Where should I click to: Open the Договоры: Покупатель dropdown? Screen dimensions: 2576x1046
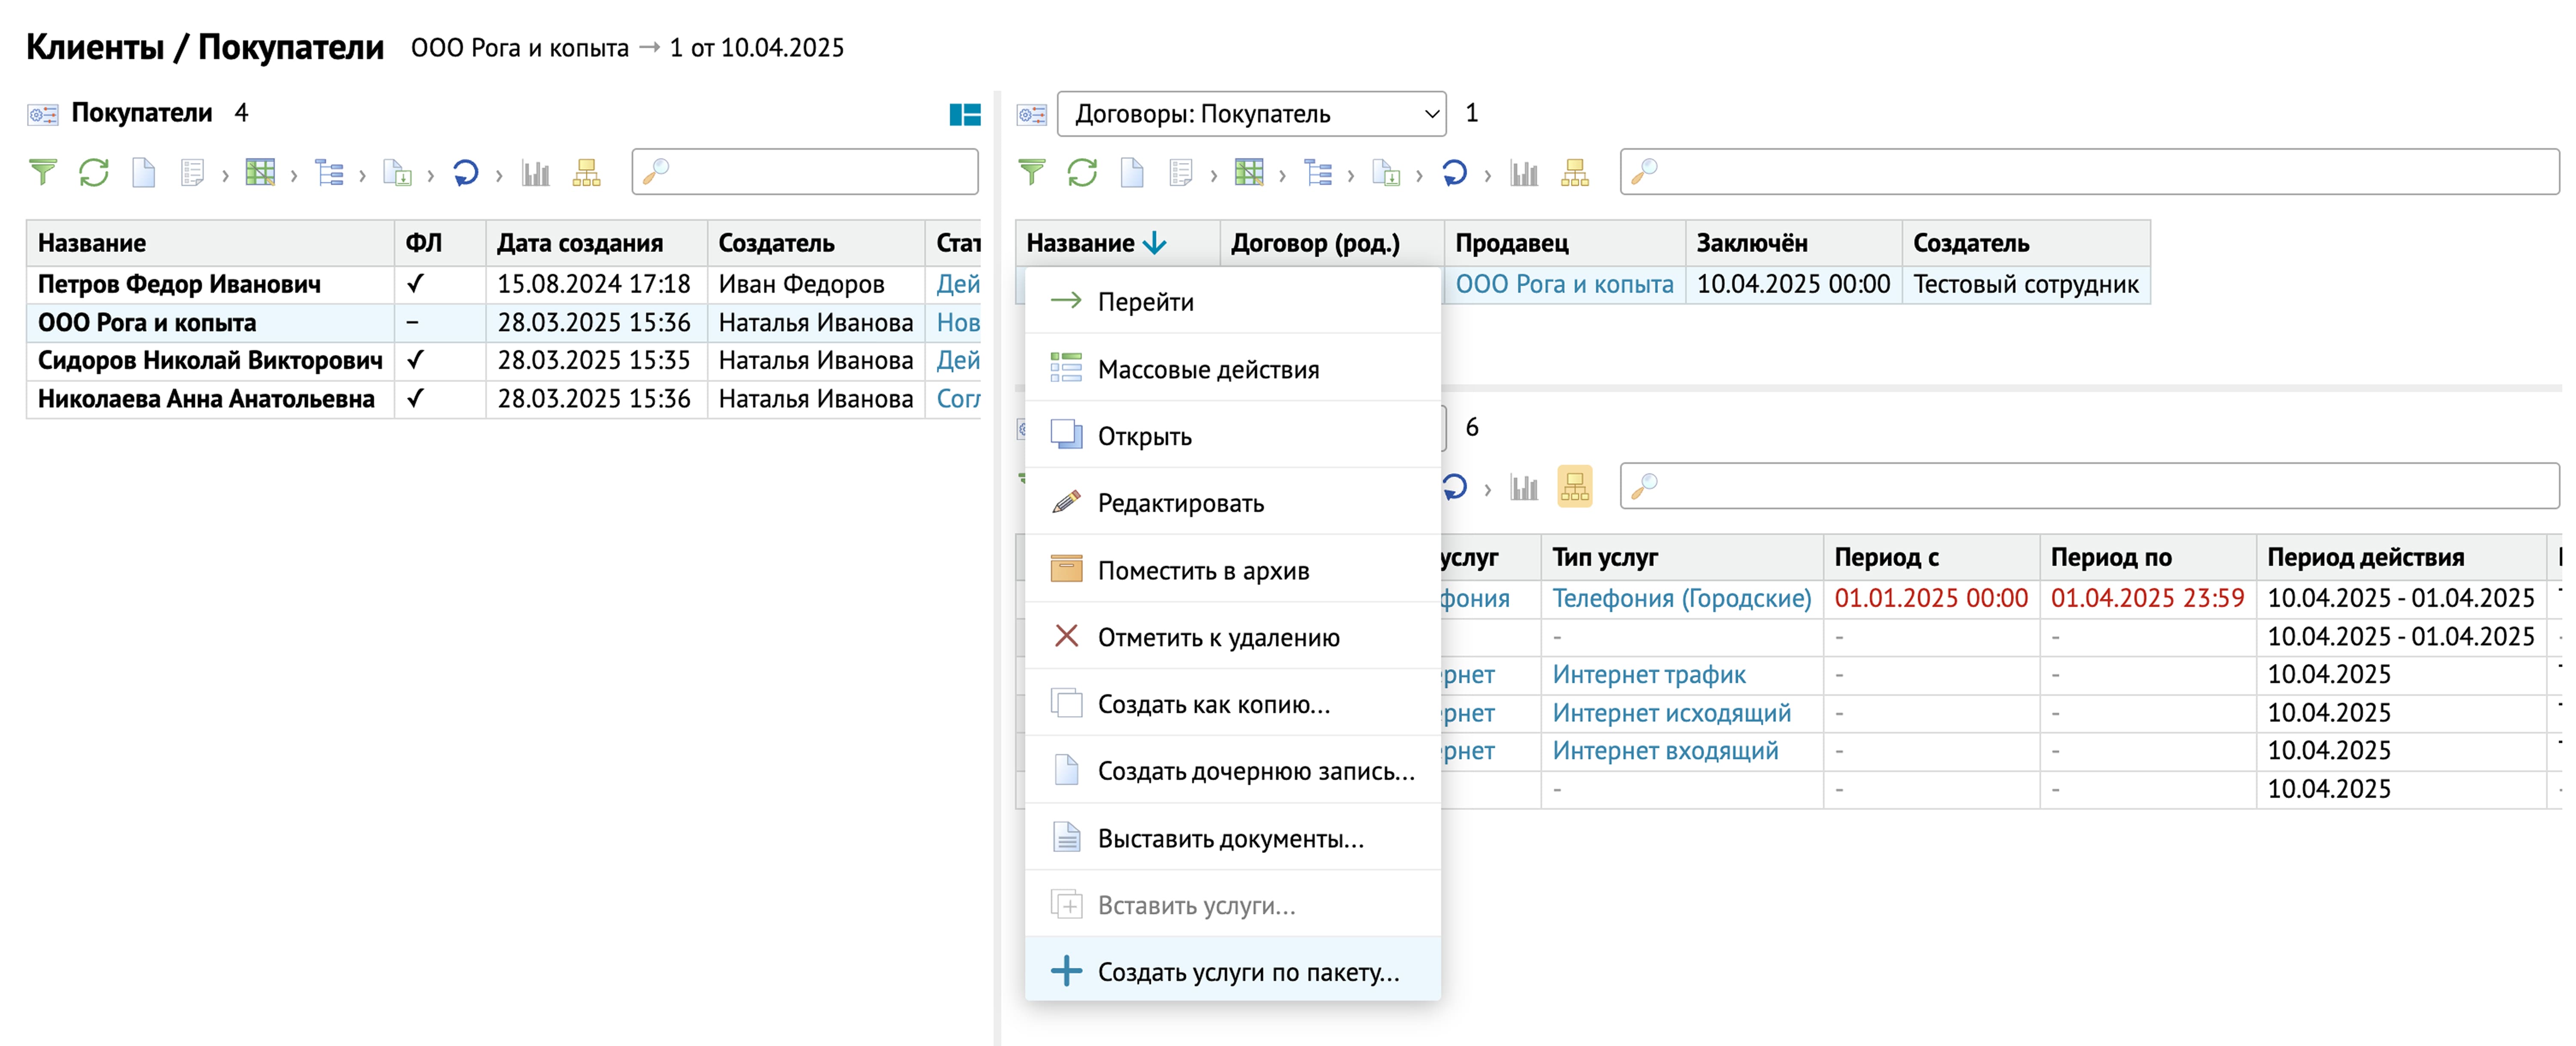tap(1251, 114)
